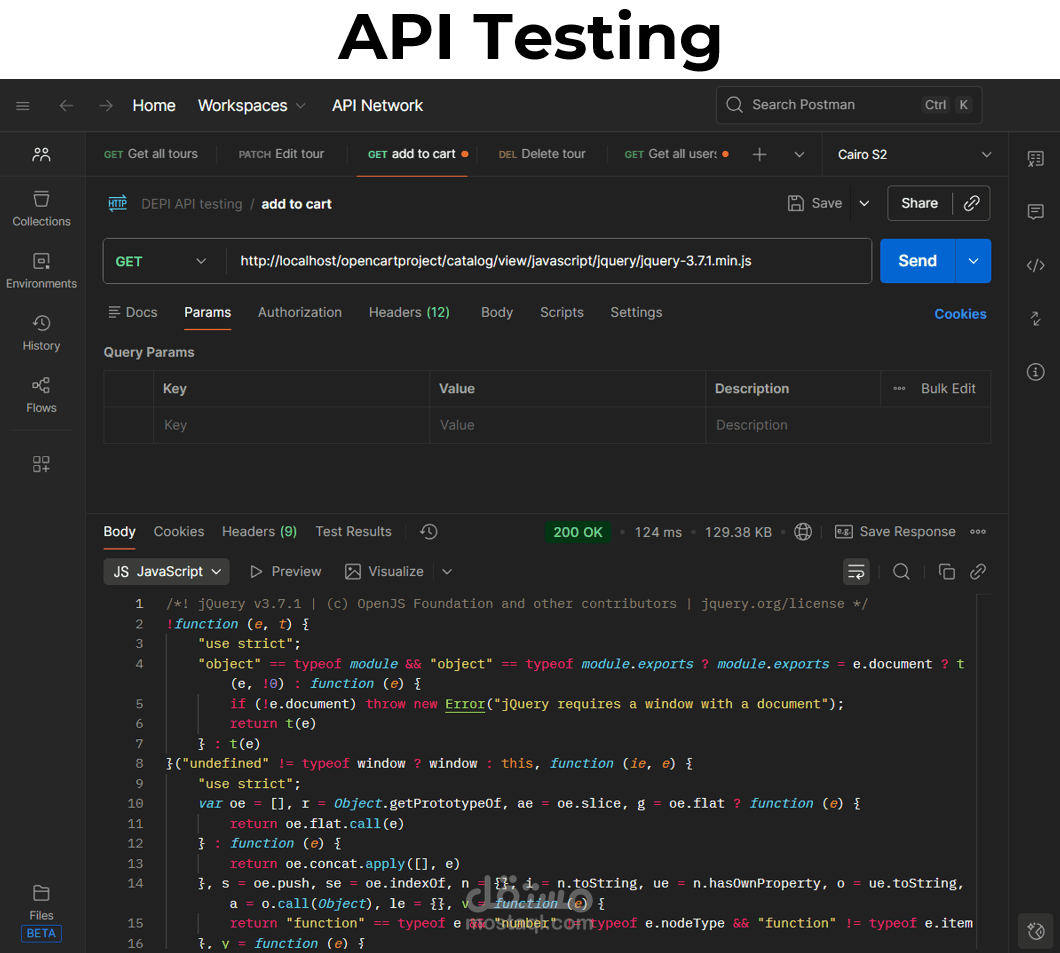The height and width of the screenshot is (953, 1060).
Task: Click Bulk Edit in query params
Action: (948, 389)
